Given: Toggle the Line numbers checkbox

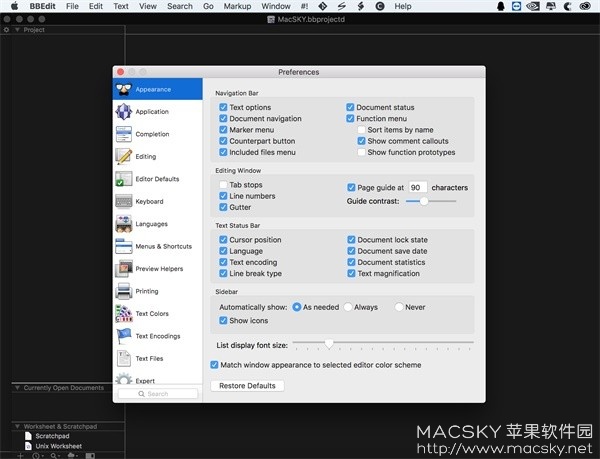Looking at the screenshot, I should tap(223, 196).
